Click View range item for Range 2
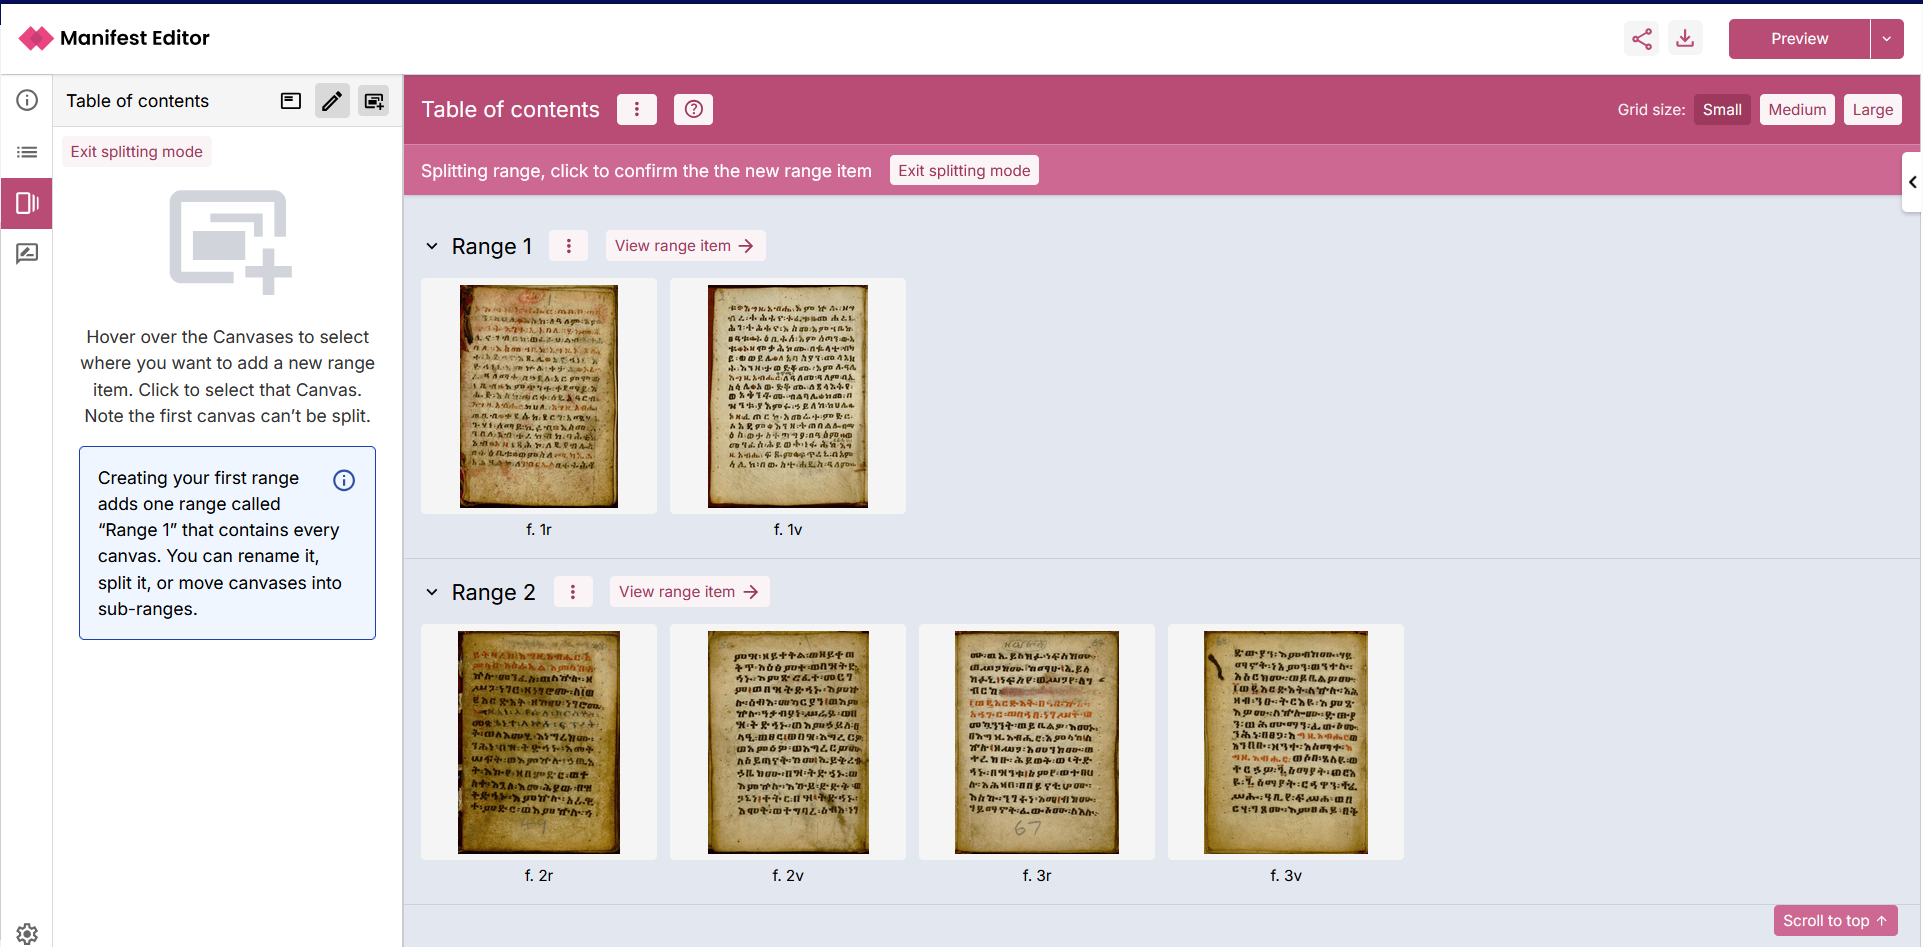Screen dimensions: 1923x947 [689, 592]
